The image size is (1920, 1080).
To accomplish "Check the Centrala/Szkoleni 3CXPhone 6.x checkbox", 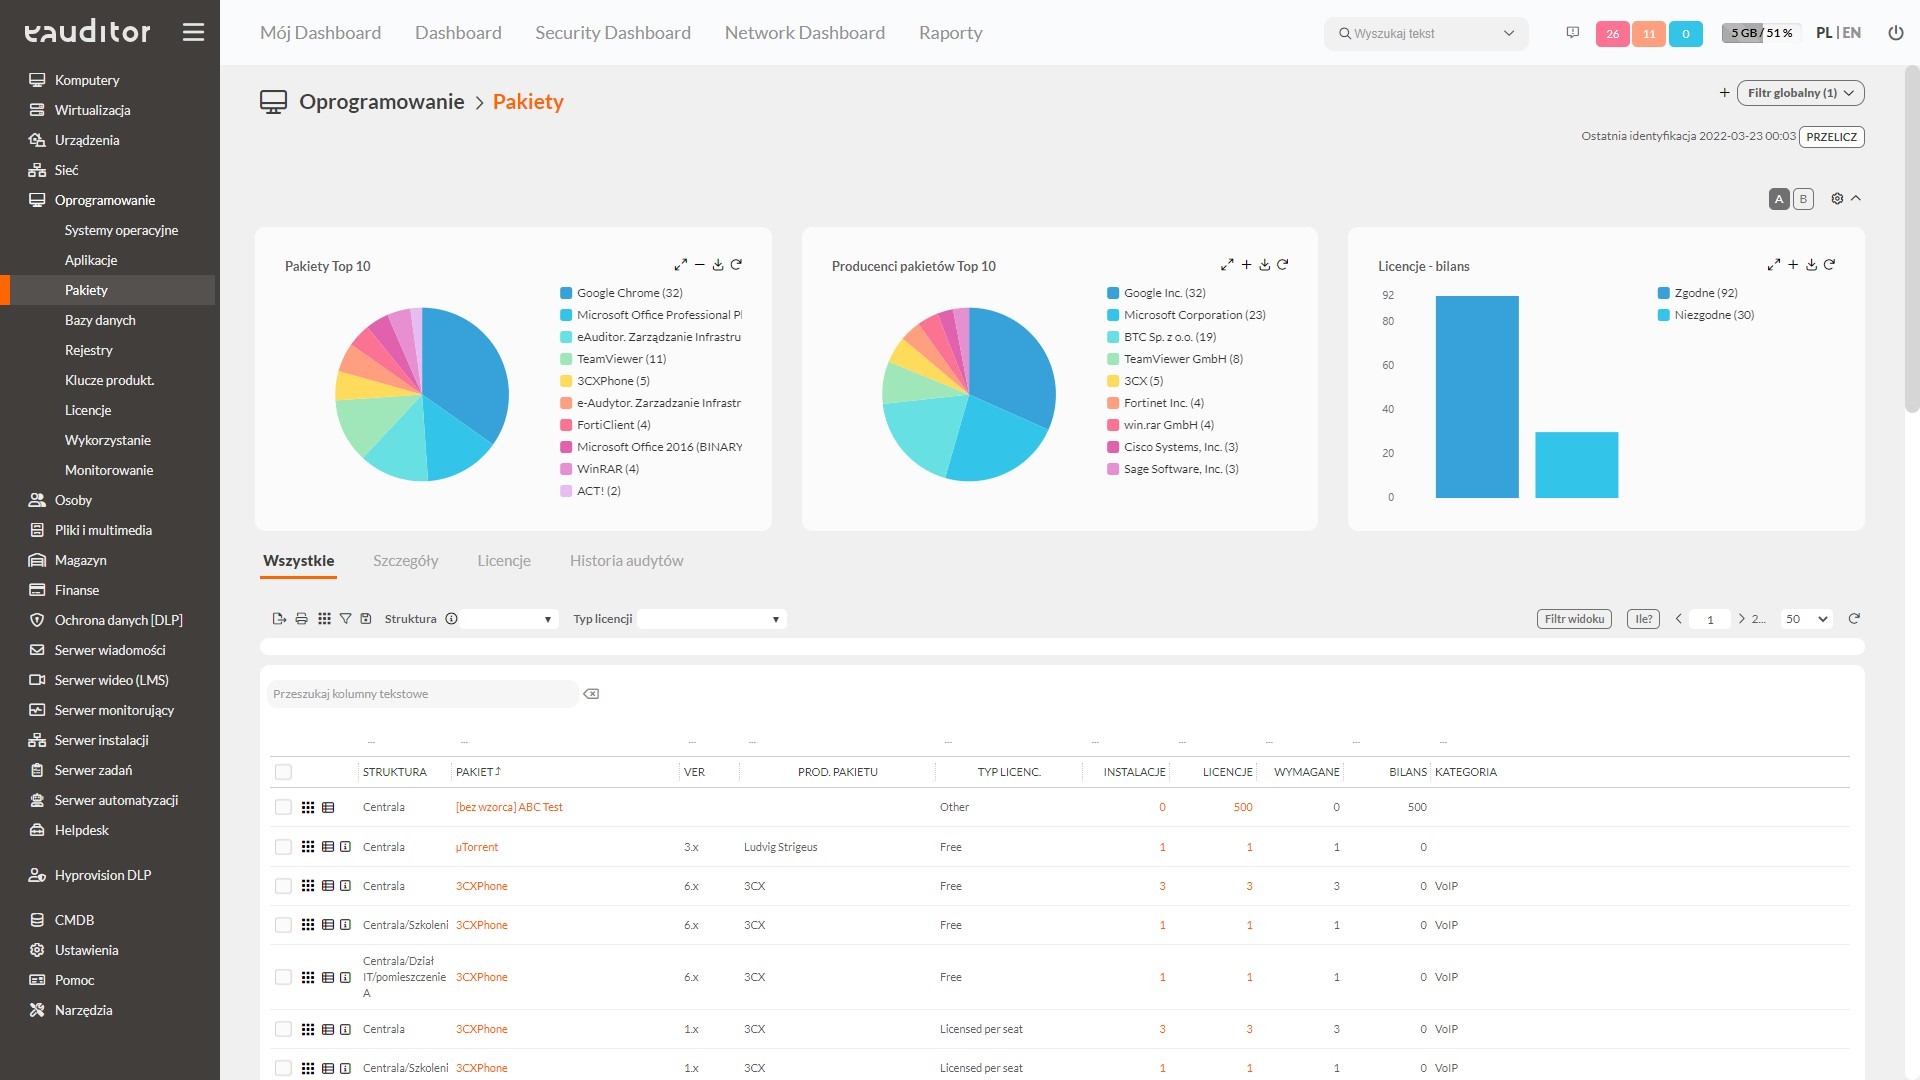I will tap(283, 925).
